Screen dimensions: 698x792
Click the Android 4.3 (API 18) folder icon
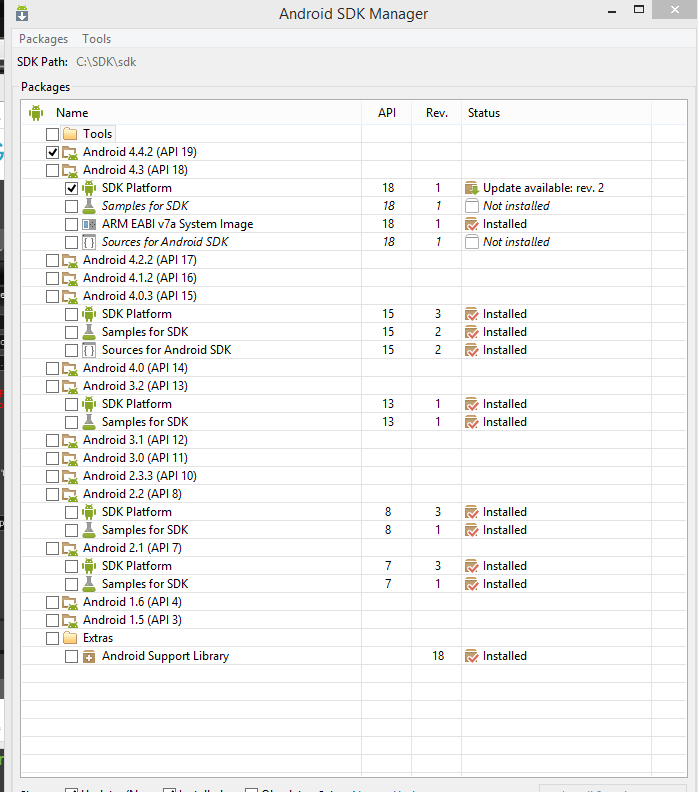(70, 170)
